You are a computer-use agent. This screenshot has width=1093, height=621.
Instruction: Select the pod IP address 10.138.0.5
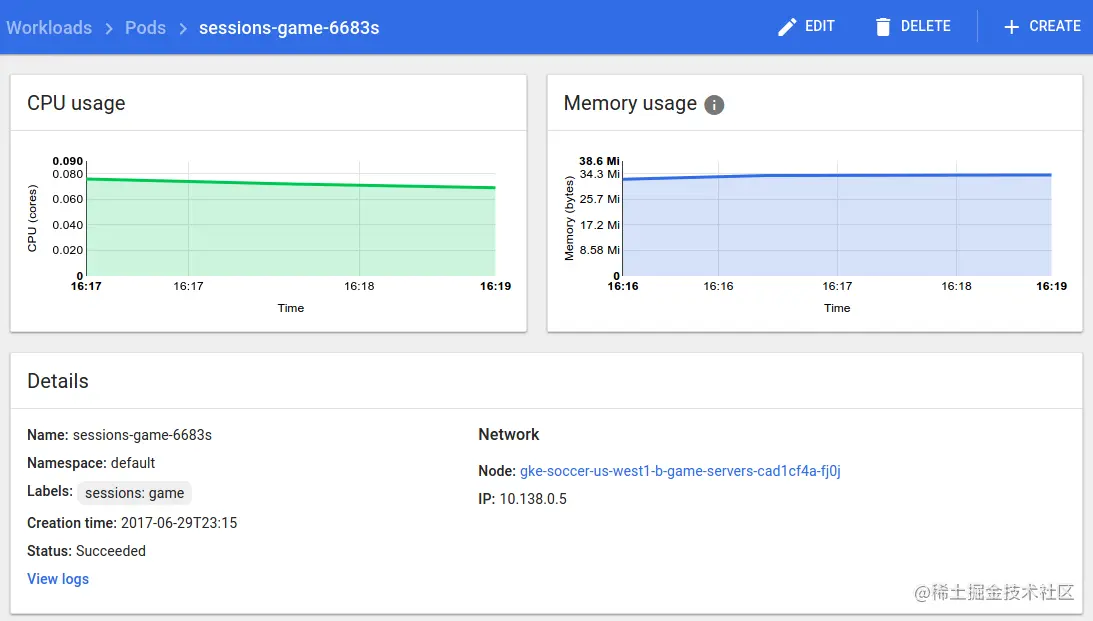525,498
